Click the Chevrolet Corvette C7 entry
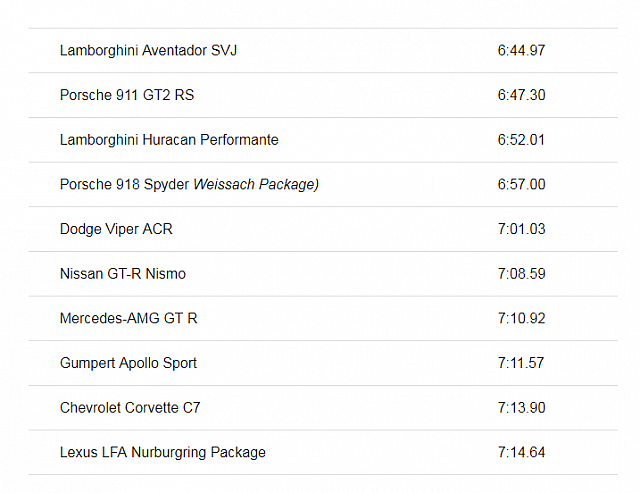Screen dimensions: 640x493 coord(130,408)
